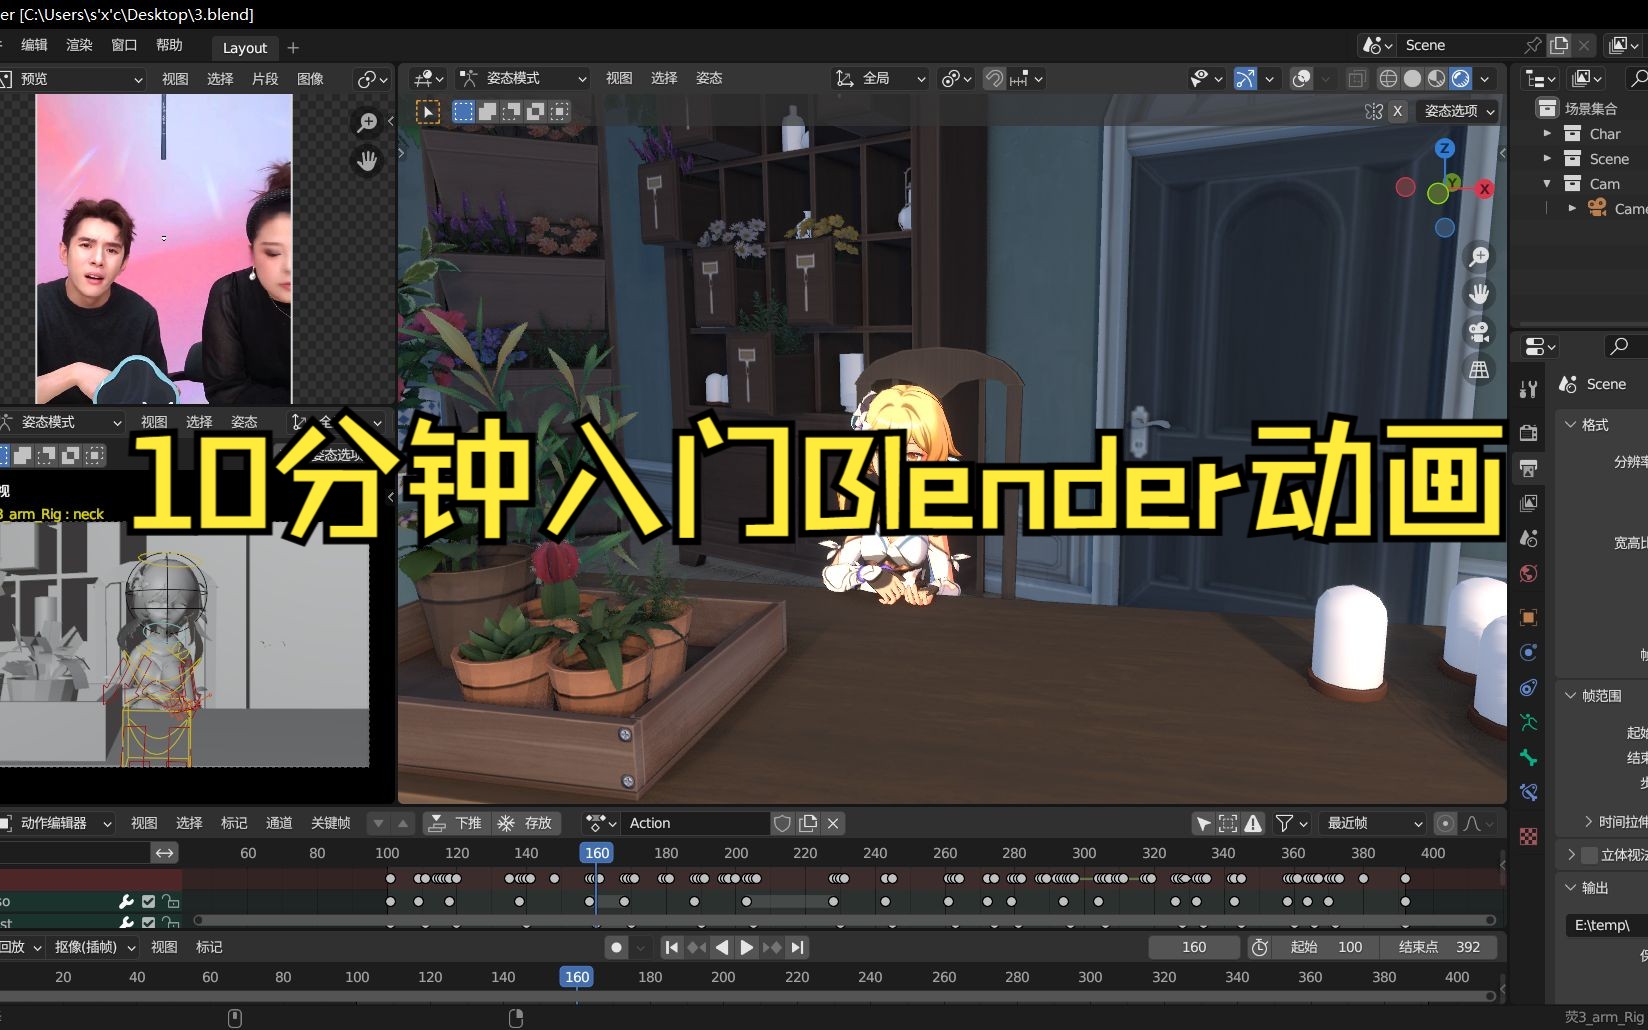Select the Layout workspace tab
1648x1030 pixels.
pos(245,47)
